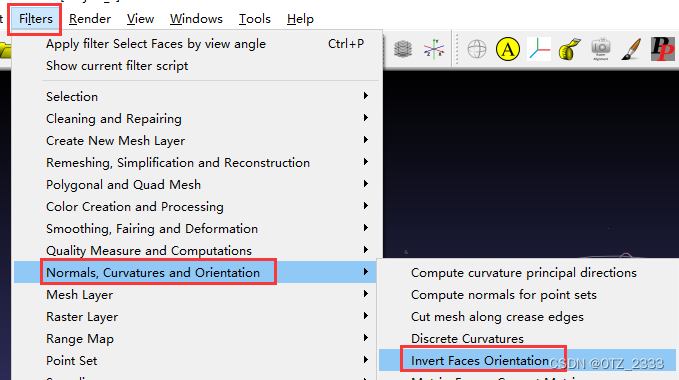Image resolution: width=679 pixels, height=380 pixels.
Task: Click the yellow folder open icon
Action: pos(5,50)
